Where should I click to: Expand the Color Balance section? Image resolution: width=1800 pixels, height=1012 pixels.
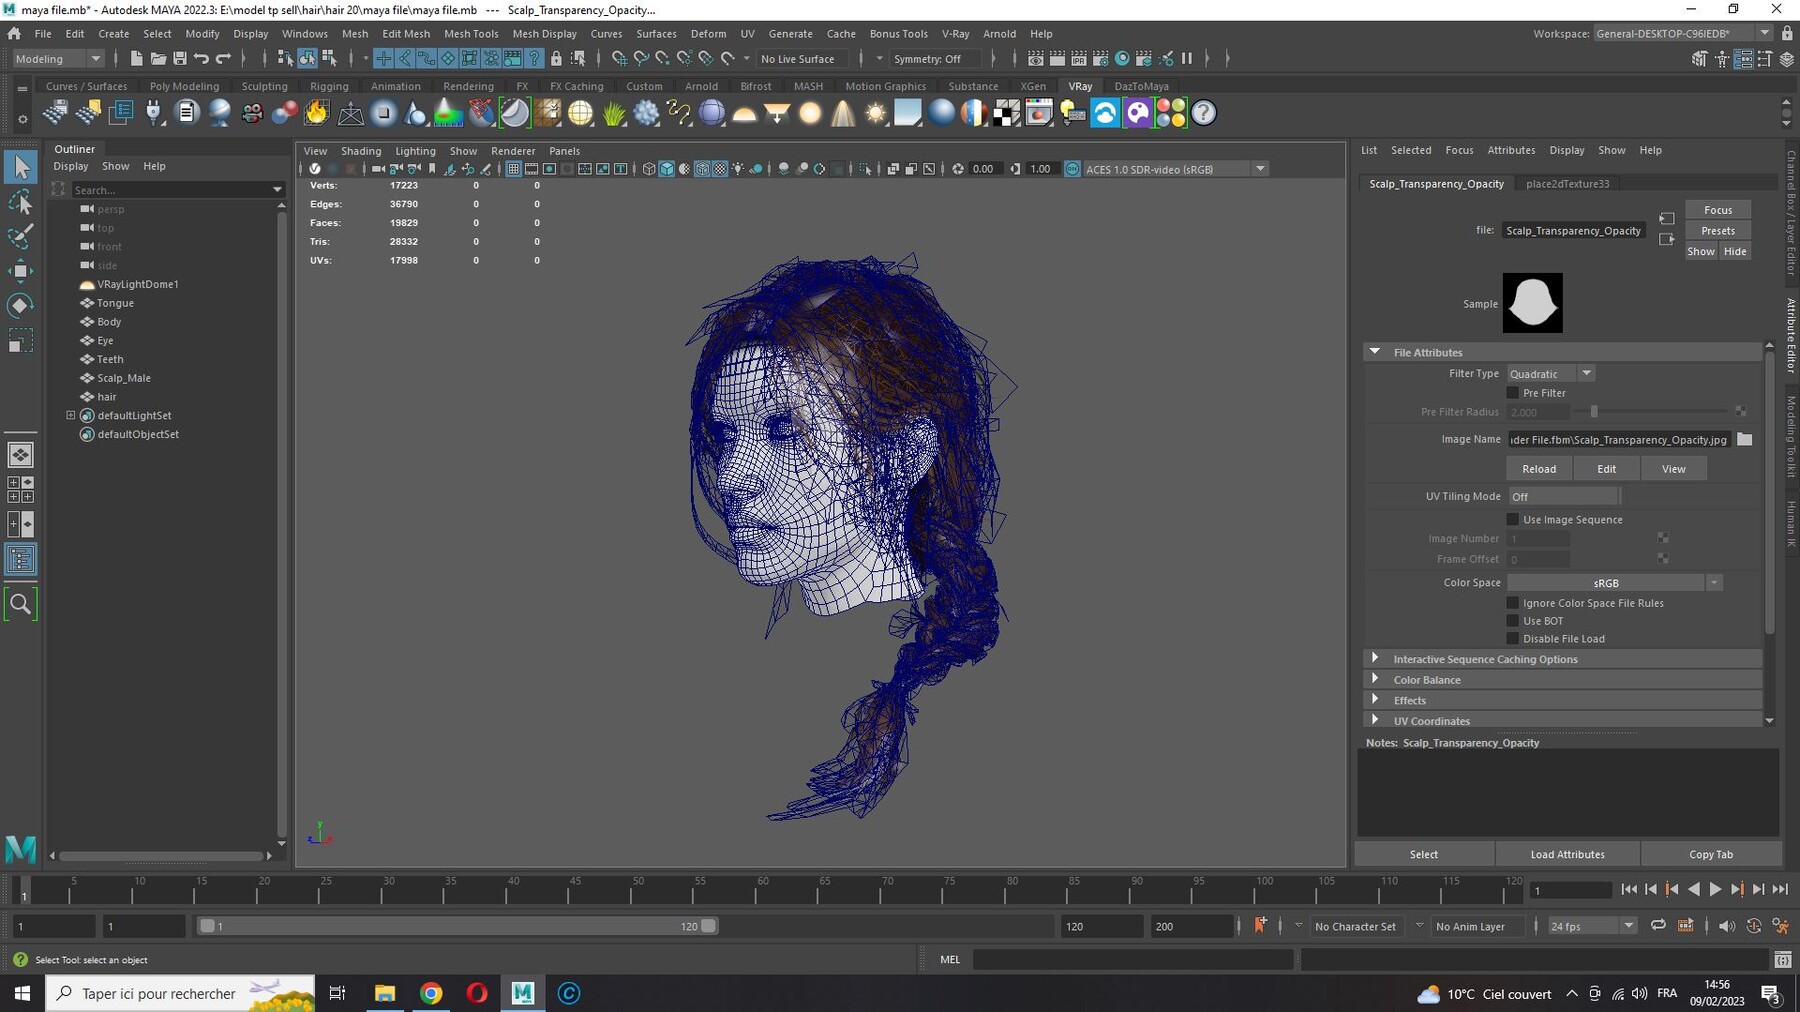pyautogui.click(x=1375, y=679)
